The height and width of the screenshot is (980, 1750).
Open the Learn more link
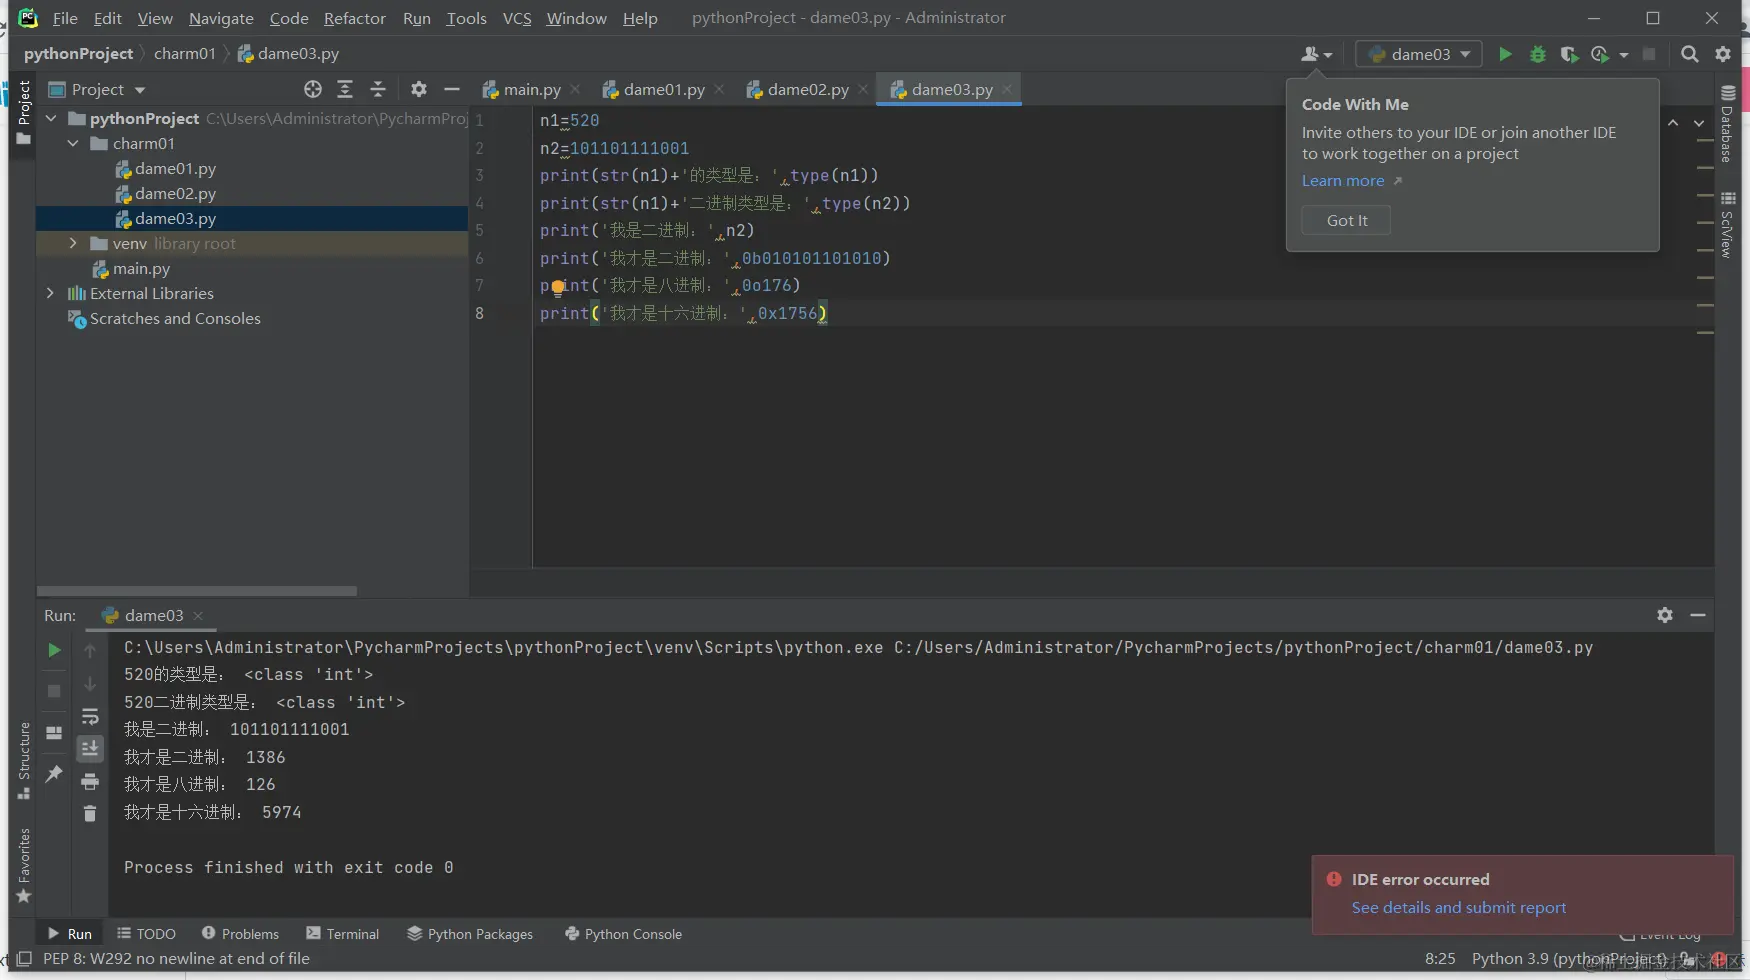click(1343, 181)
